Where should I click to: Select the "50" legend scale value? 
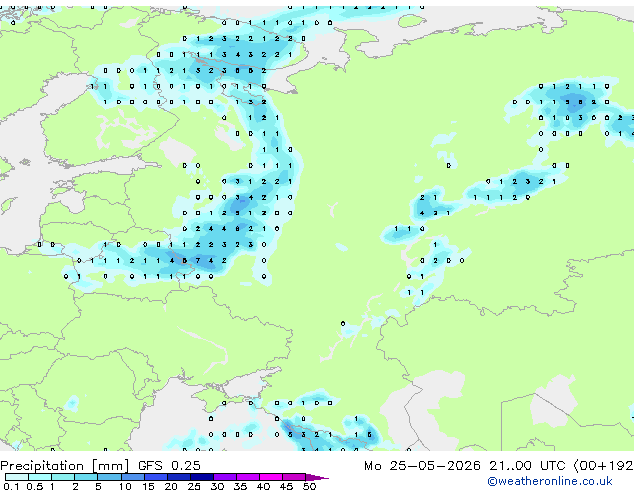pyautogui.click(x=309, y=486)
